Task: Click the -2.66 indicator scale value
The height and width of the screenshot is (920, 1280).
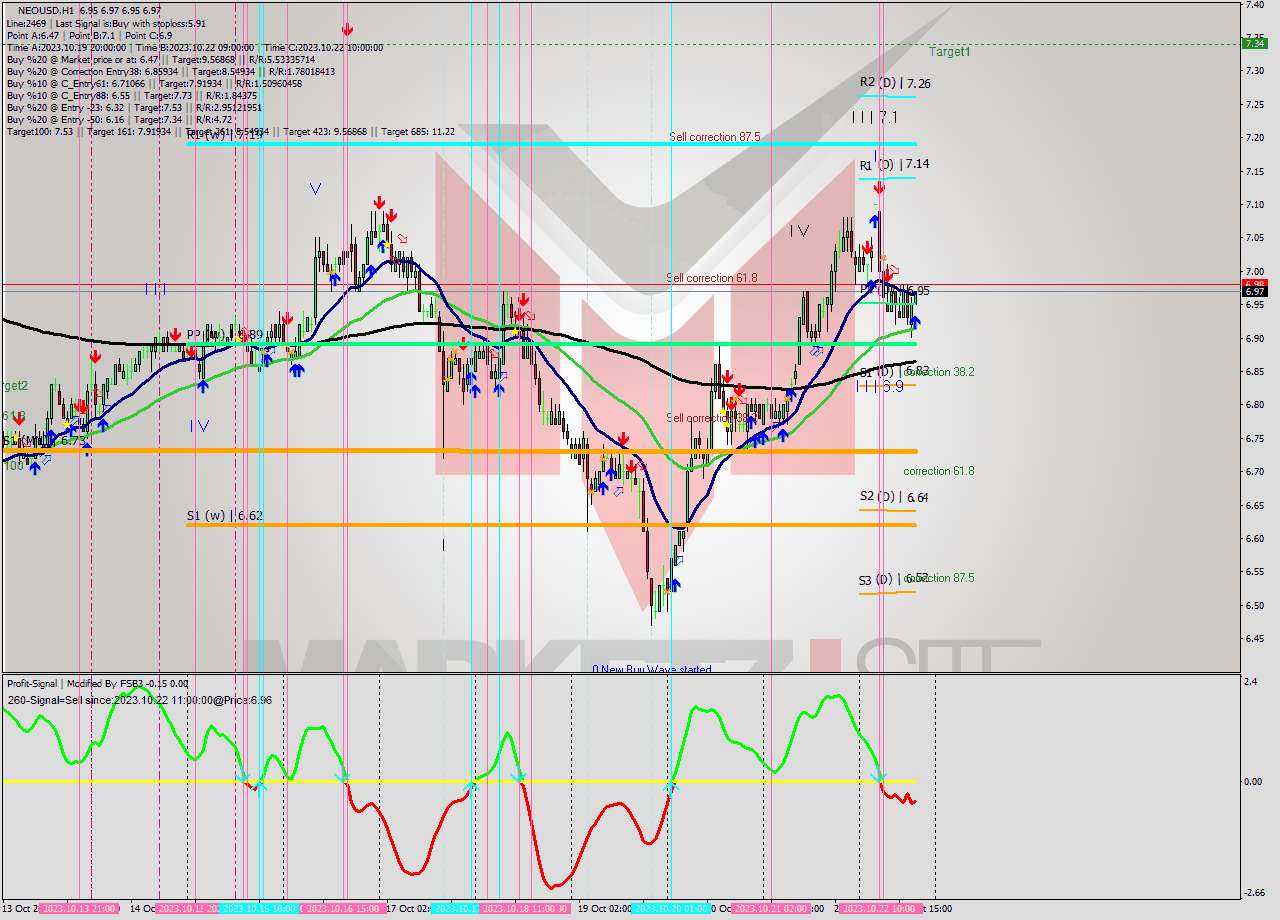Action: click(x=1254, y=893)
